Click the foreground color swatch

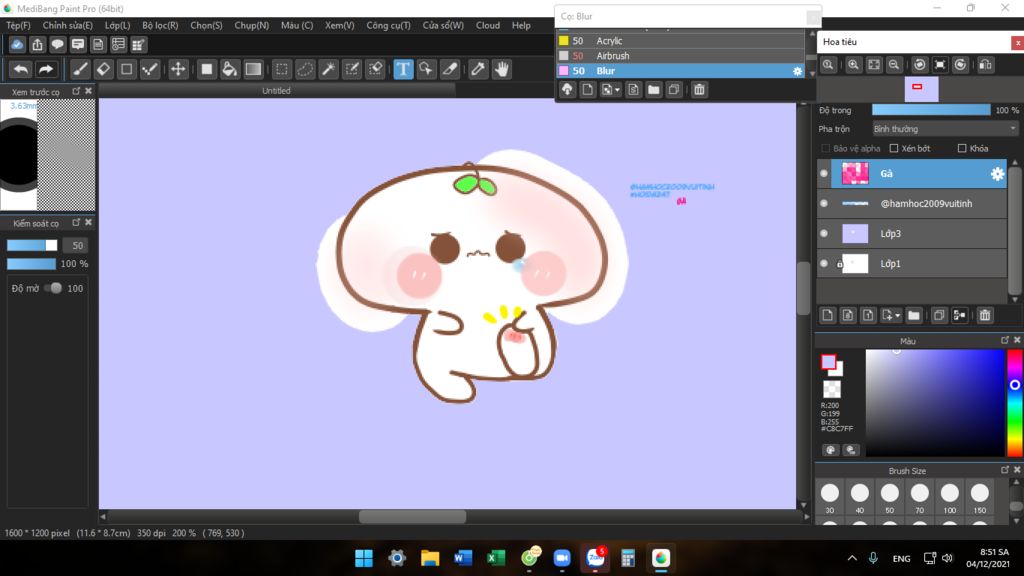(x=828, y=362)
